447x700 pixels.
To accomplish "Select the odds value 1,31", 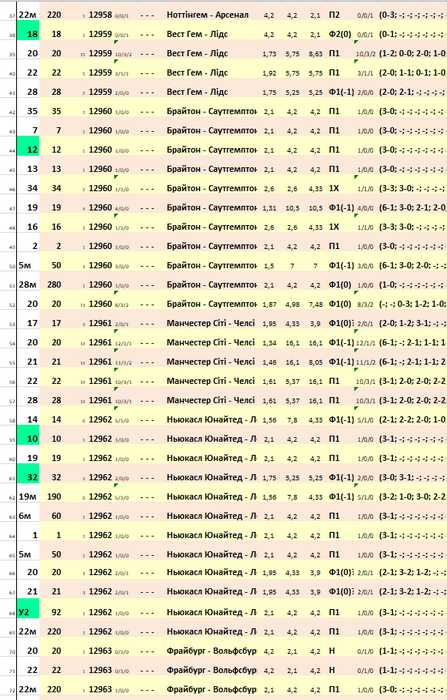I will 269,208.
